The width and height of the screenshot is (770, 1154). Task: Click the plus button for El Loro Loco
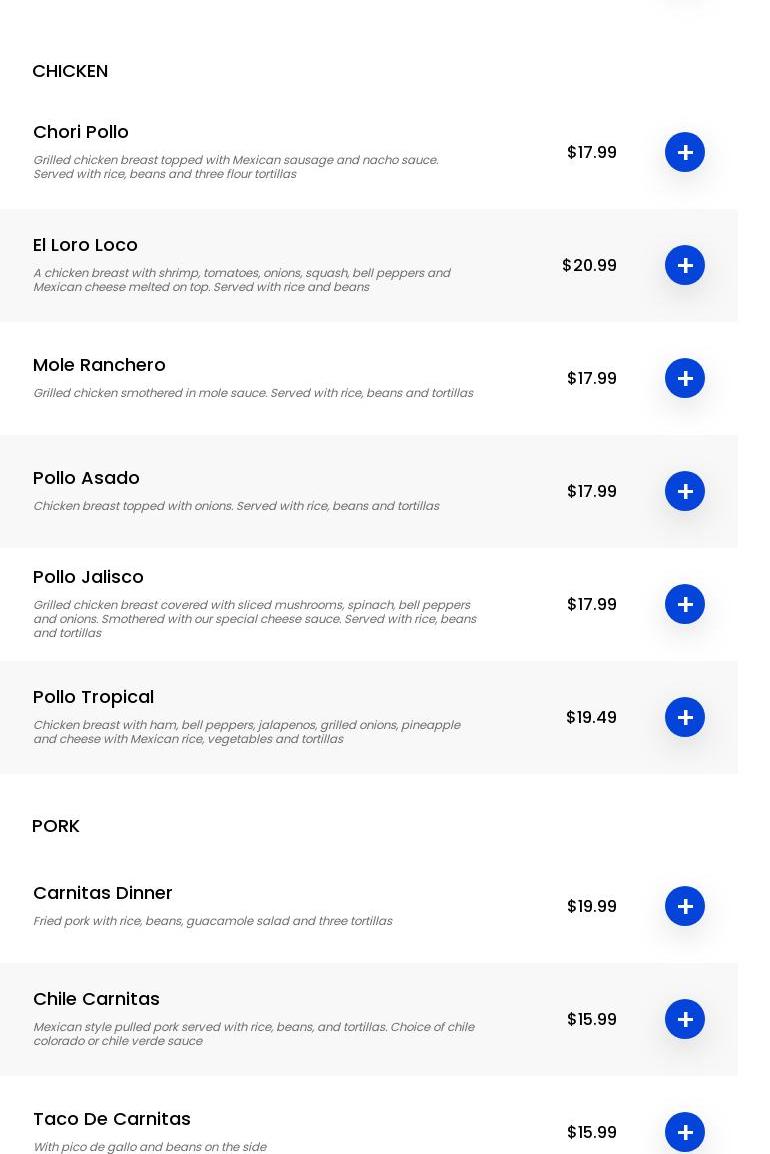[685, 265]
